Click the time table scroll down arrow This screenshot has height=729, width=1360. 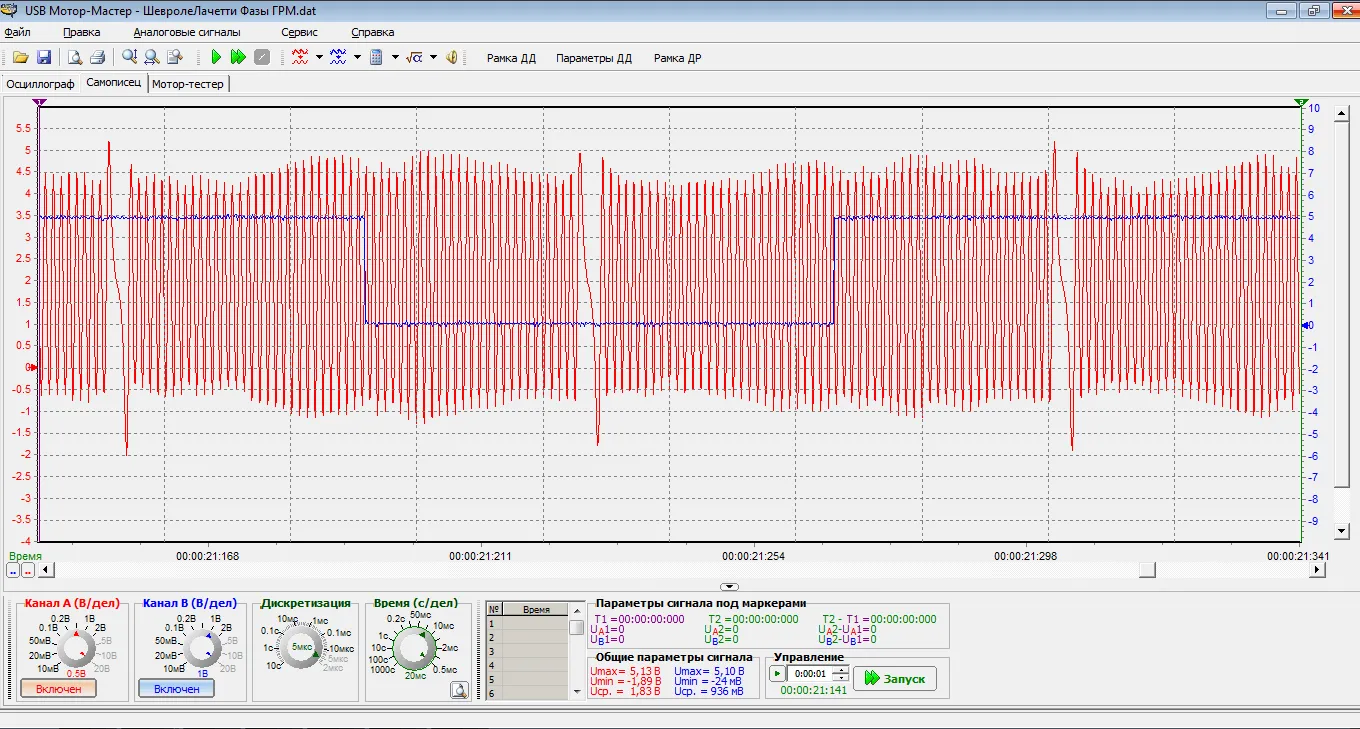click(x=577, y=693)
